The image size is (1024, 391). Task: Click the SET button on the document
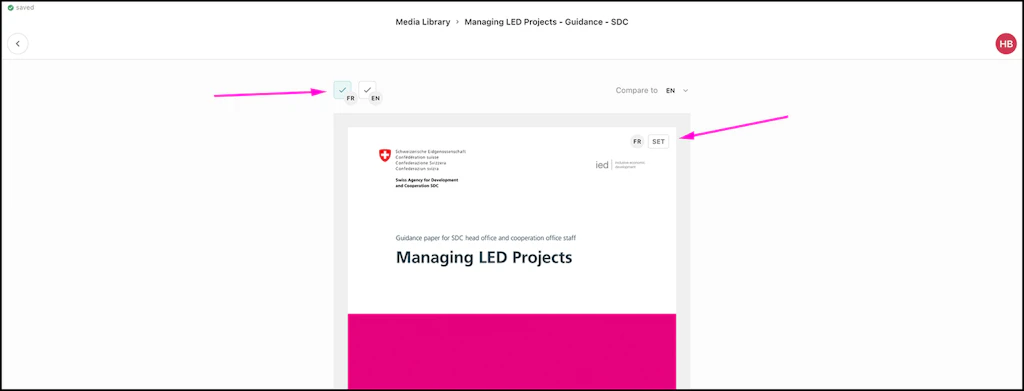pos(658,141)
